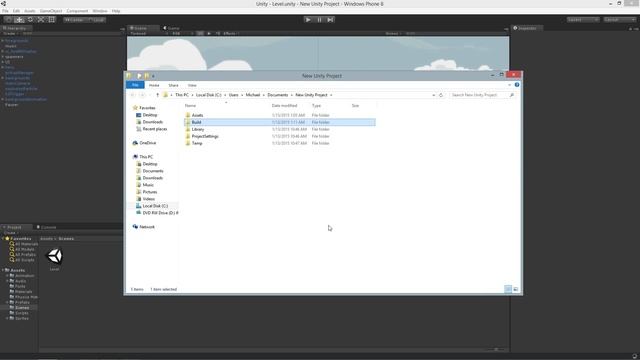This screenshot has height=360, width=640.
Task: Select the Materials folder in Project tree
Action: coord(21,291)
